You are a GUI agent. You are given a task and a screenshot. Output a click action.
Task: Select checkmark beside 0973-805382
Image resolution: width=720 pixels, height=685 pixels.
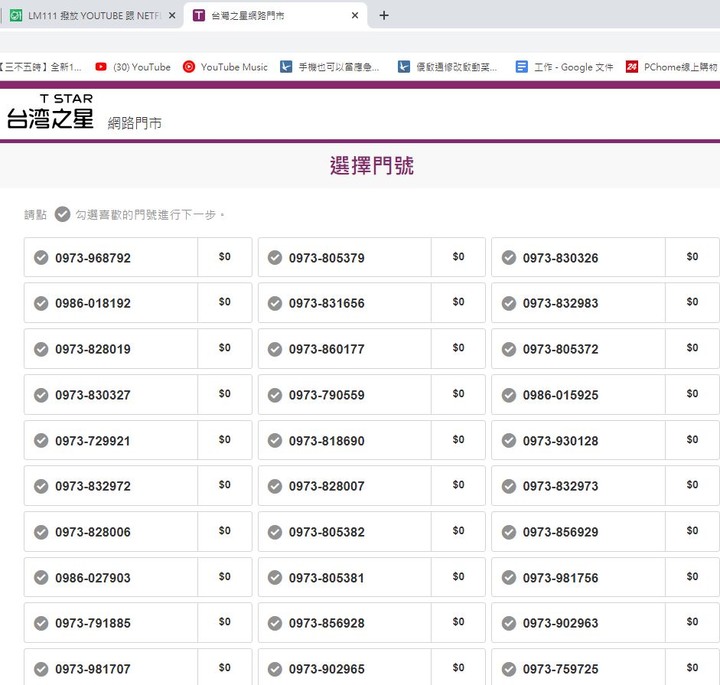click(275, 532)
